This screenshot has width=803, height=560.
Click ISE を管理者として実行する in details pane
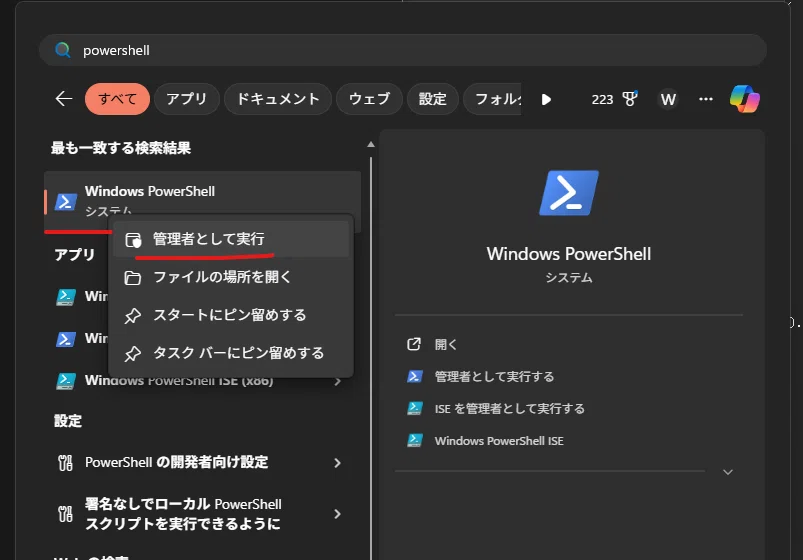(x=510, y=409)
